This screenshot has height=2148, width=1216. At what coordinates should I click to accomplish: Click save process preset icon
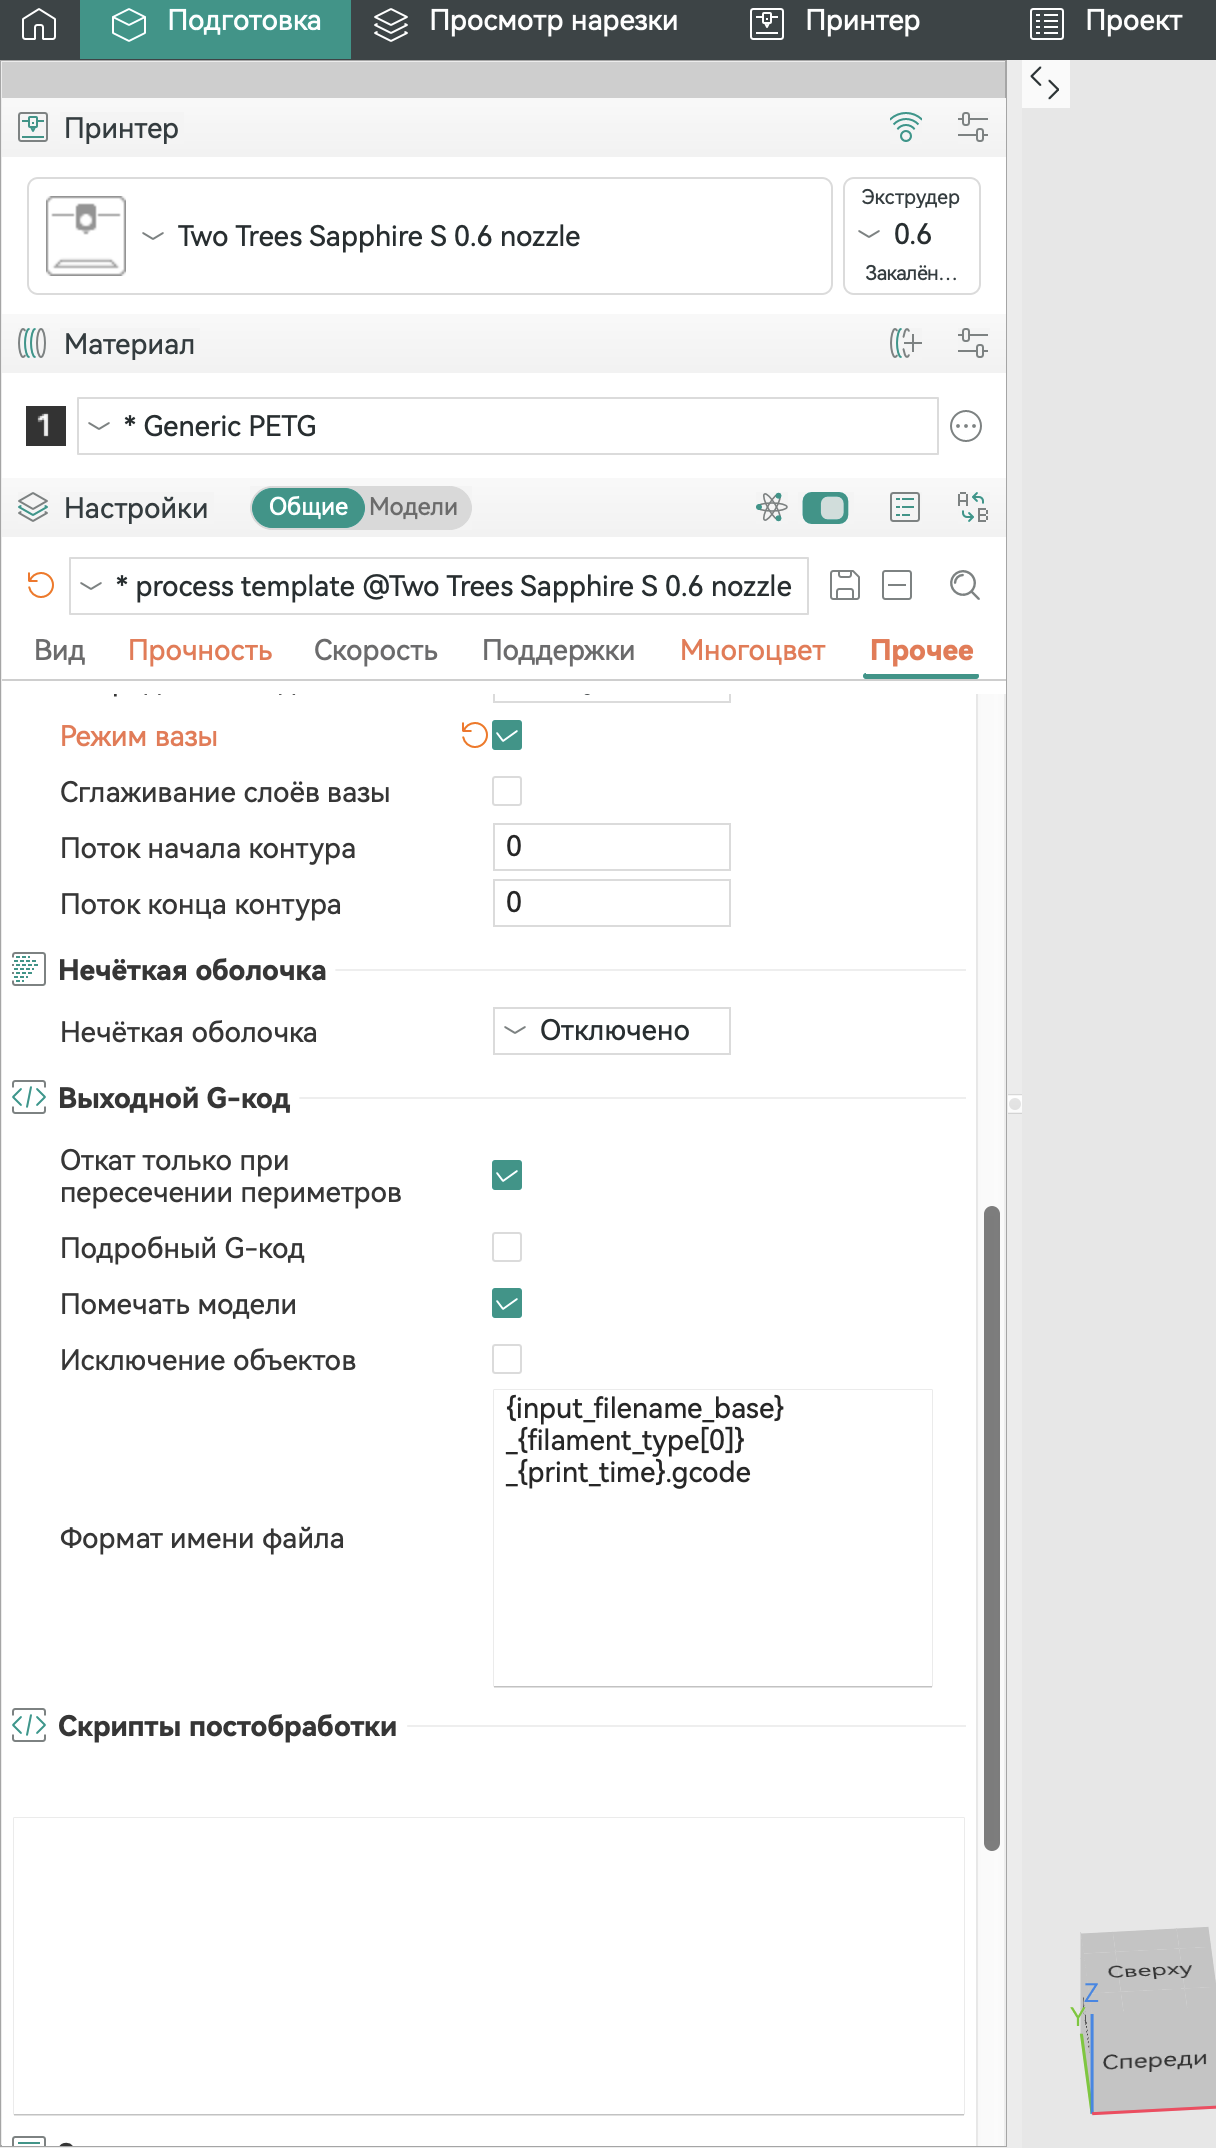point(845,585)
